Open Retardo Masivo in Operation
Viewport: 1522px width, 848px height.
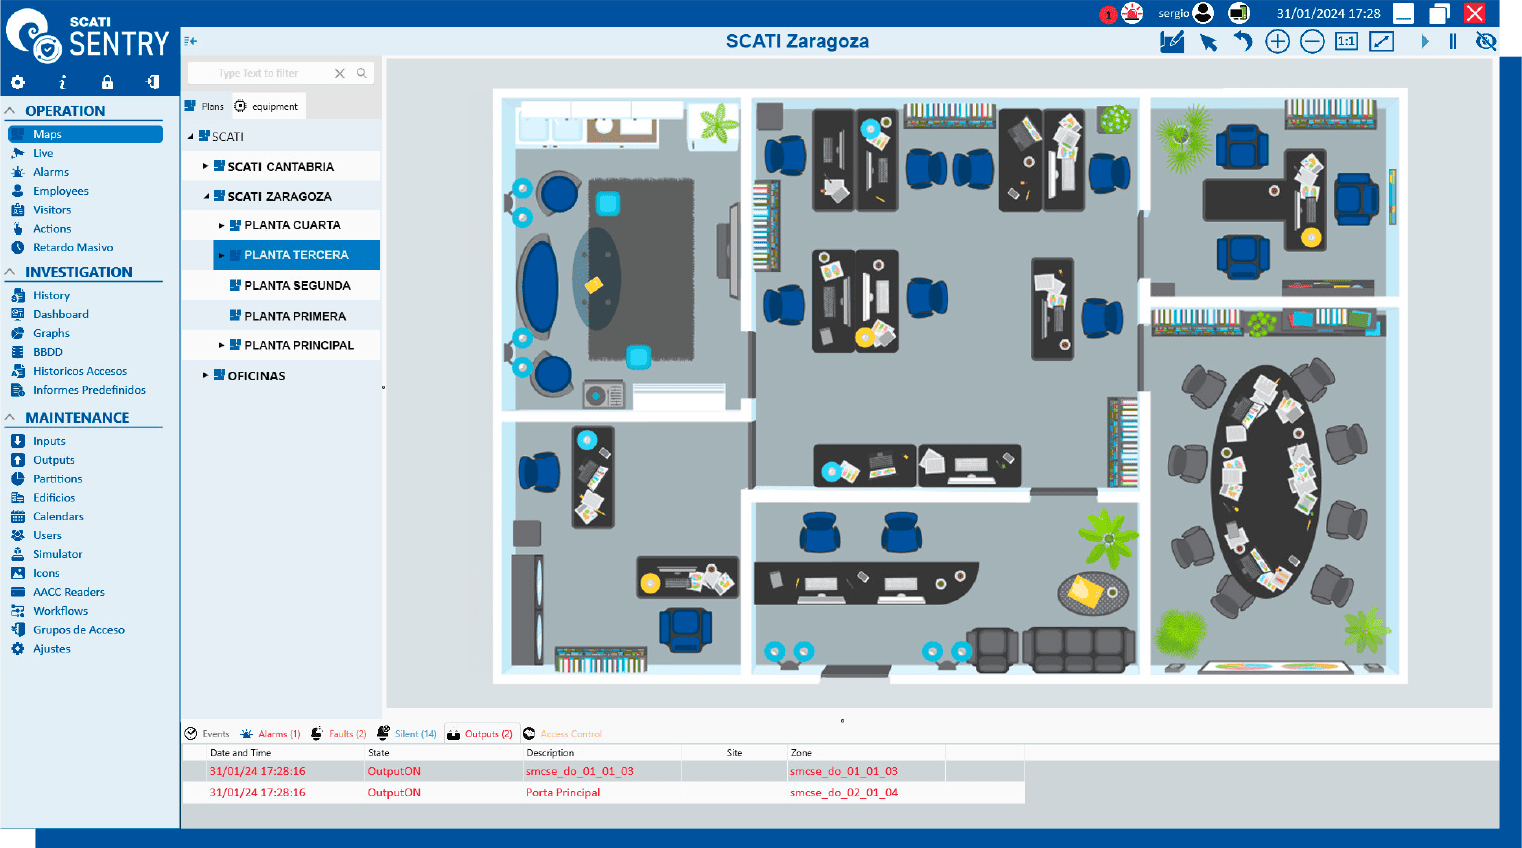(x=73, y=247)
